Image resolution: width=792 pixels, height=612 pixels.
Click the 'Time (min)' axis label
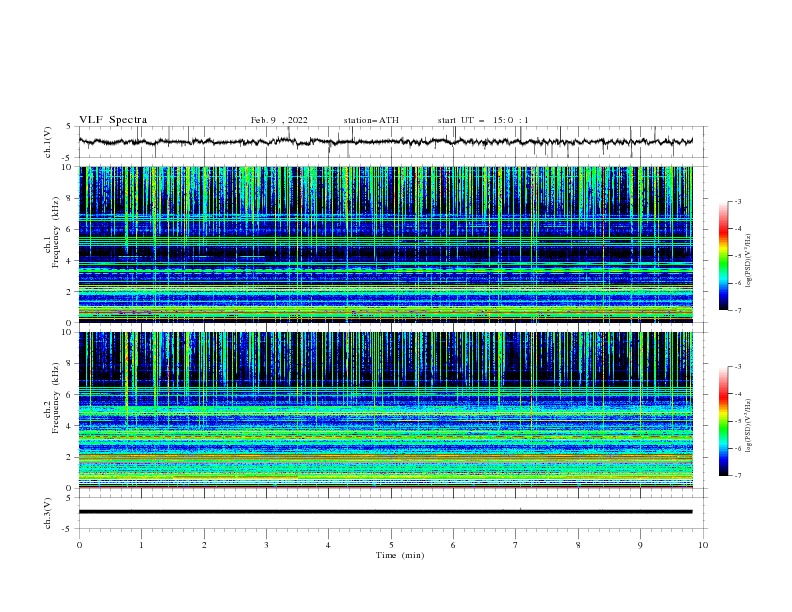pos(400,555)
